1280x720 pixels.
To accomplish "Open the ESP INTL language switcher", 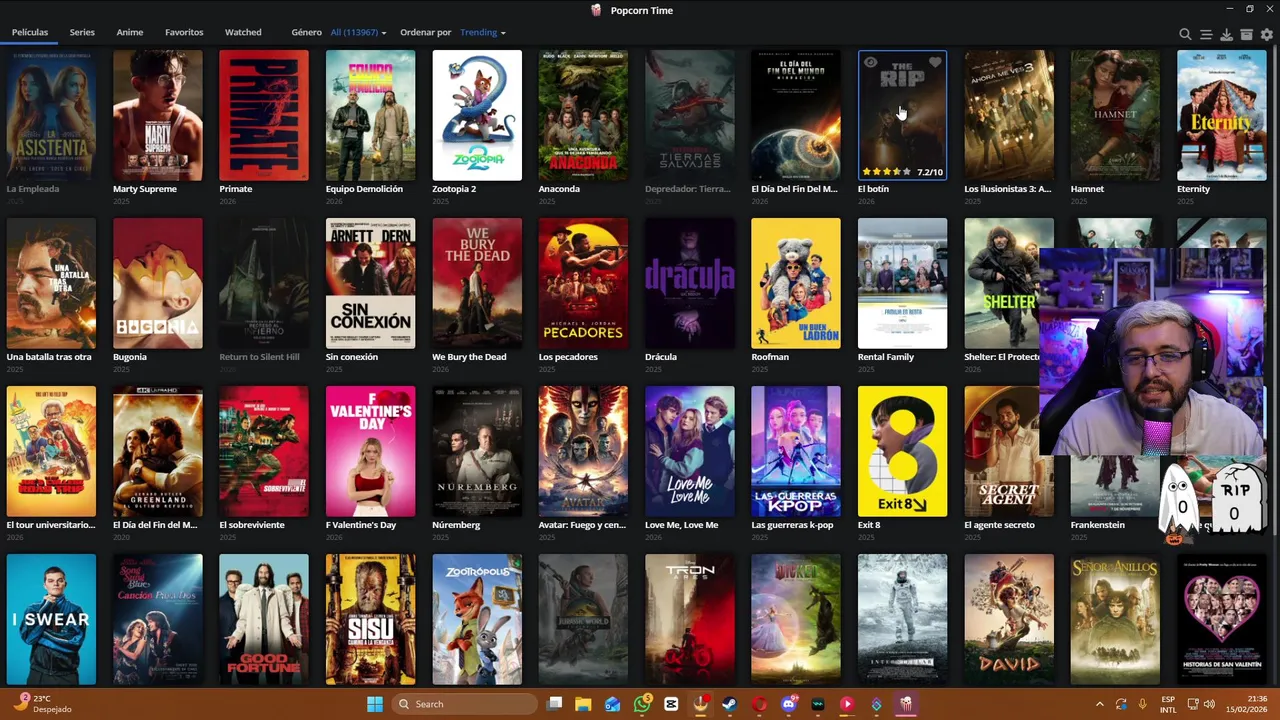I will tap(1168, 704).
